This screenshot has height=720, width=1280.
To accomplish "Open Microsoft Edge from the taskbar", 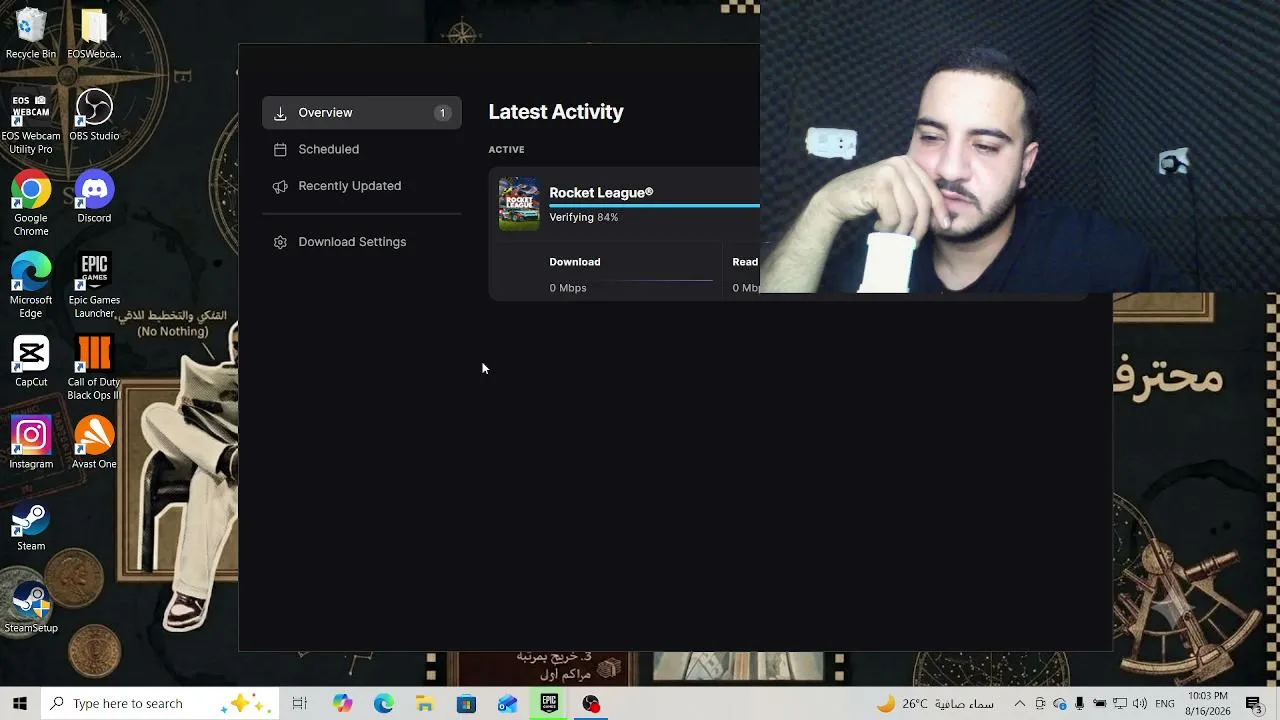I will pos(384,704).
